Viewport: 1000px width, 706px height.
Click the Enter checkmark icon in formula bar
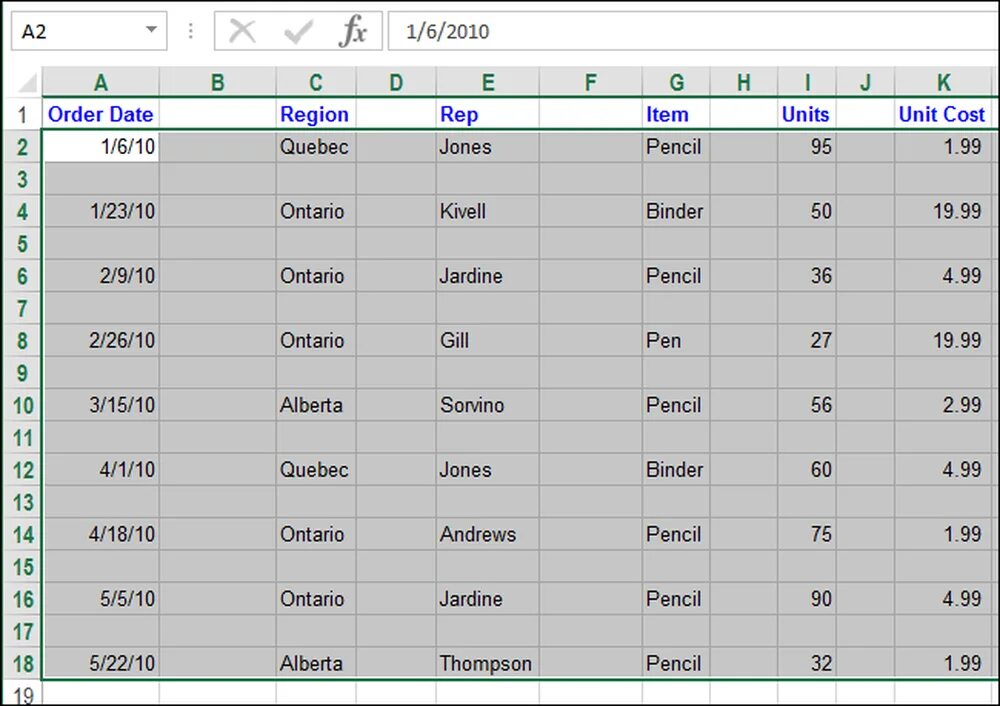(x=298, y=31)
